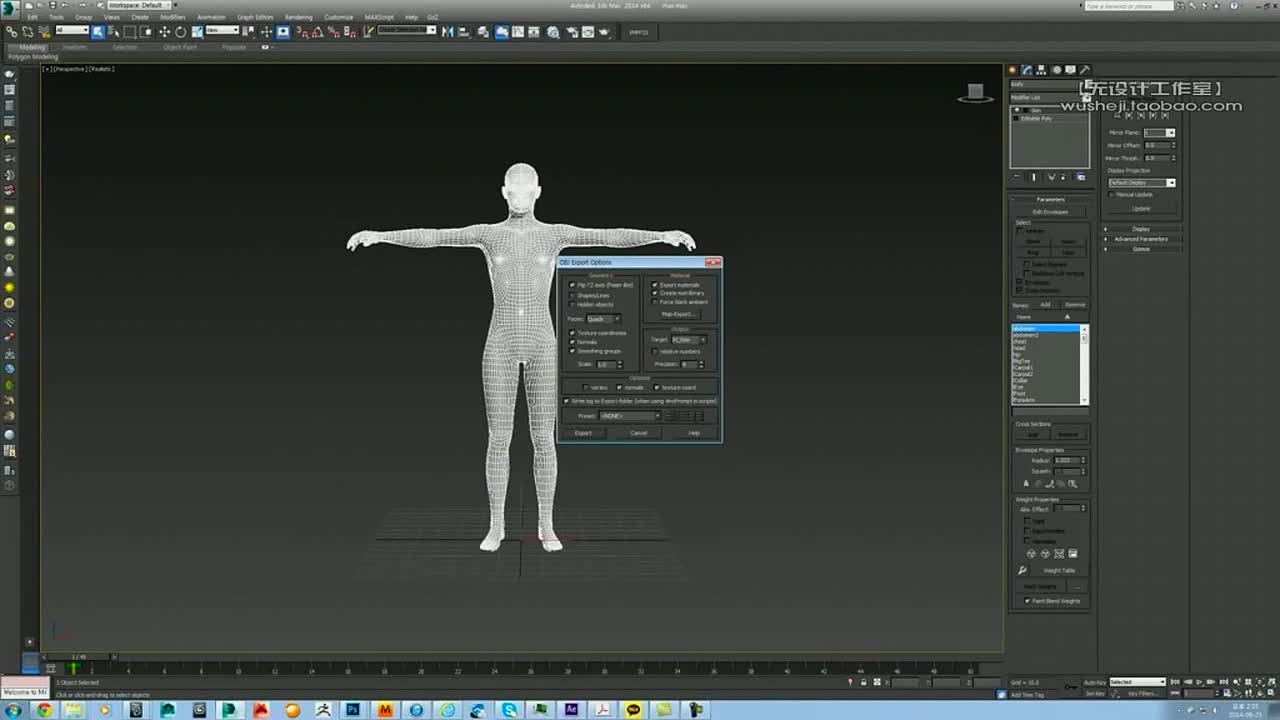Screen dimensions: 1280x720
Task: Select the Select and Move tool
Action: 165,32
